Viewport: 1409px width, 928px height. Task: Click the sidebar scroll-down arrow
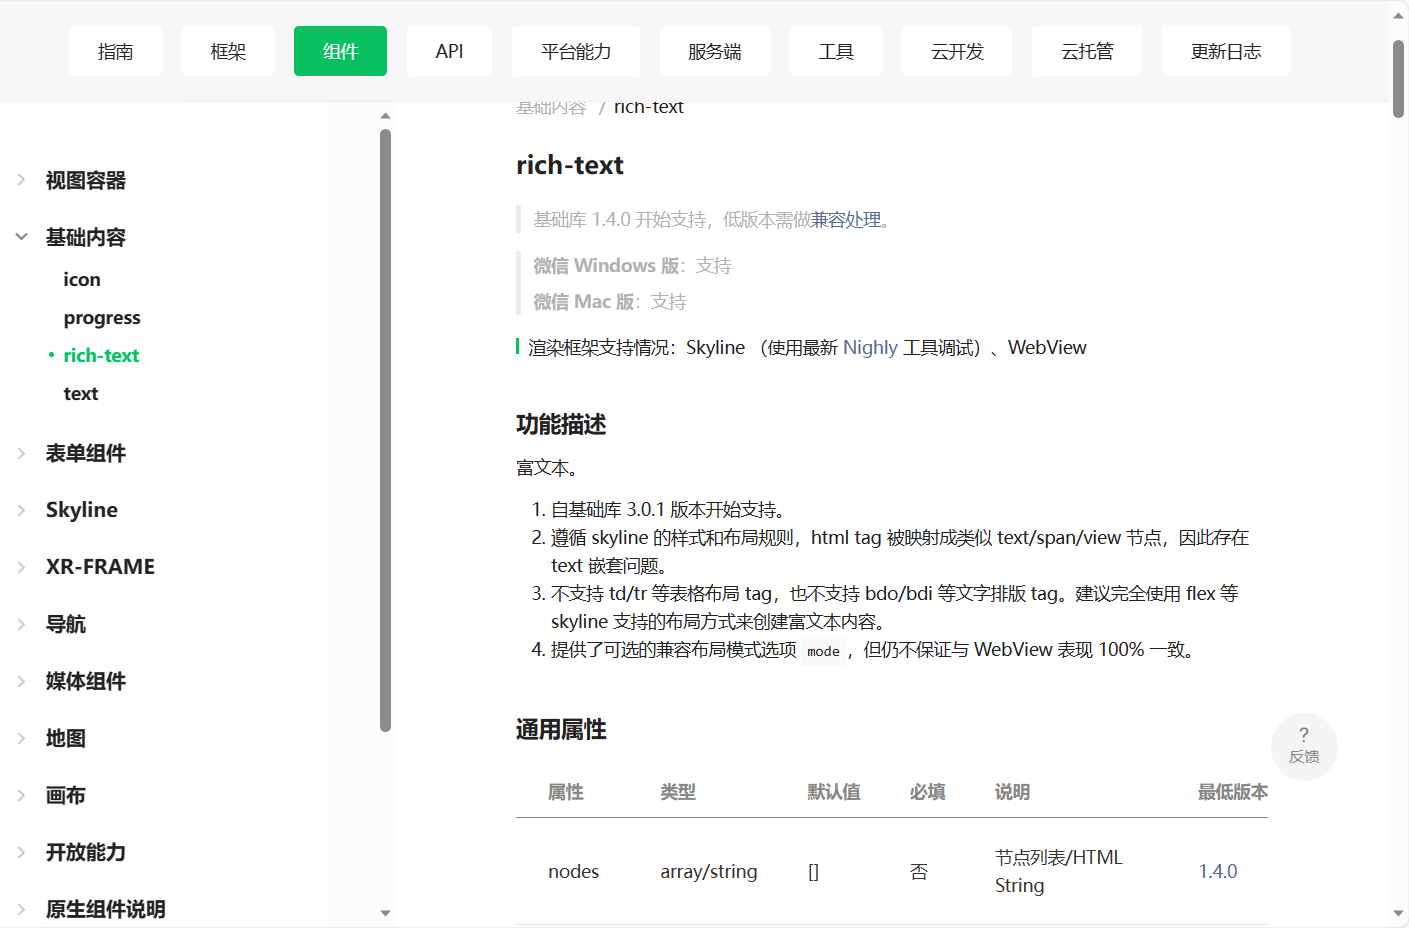coord(385,913)
